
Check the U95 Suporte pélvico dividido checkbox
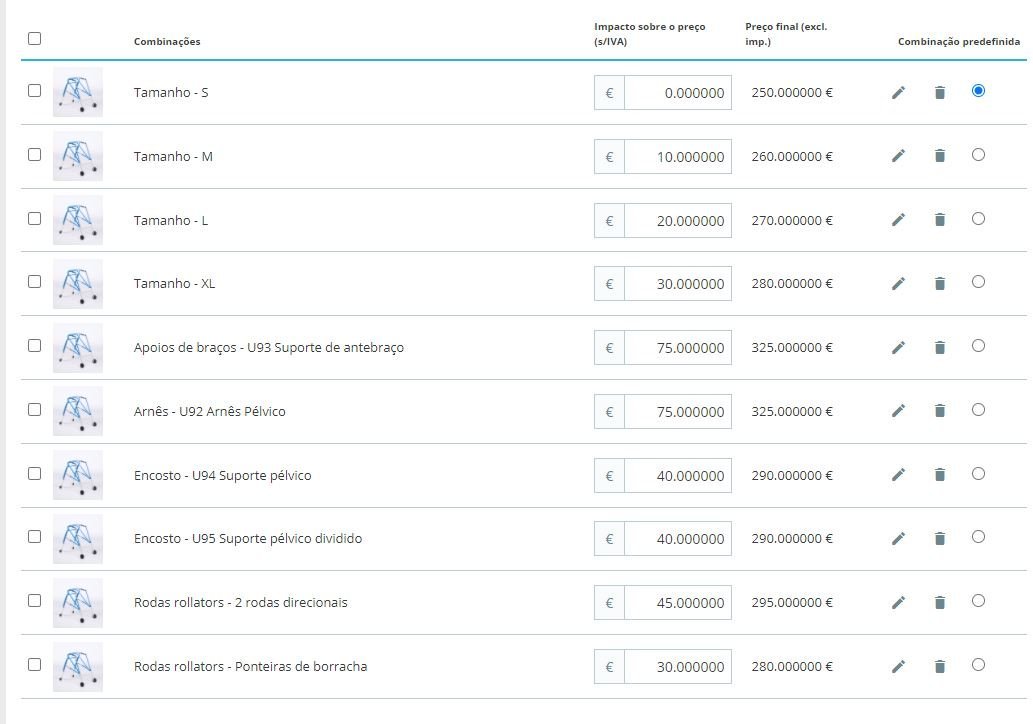[x=34, y=536]
